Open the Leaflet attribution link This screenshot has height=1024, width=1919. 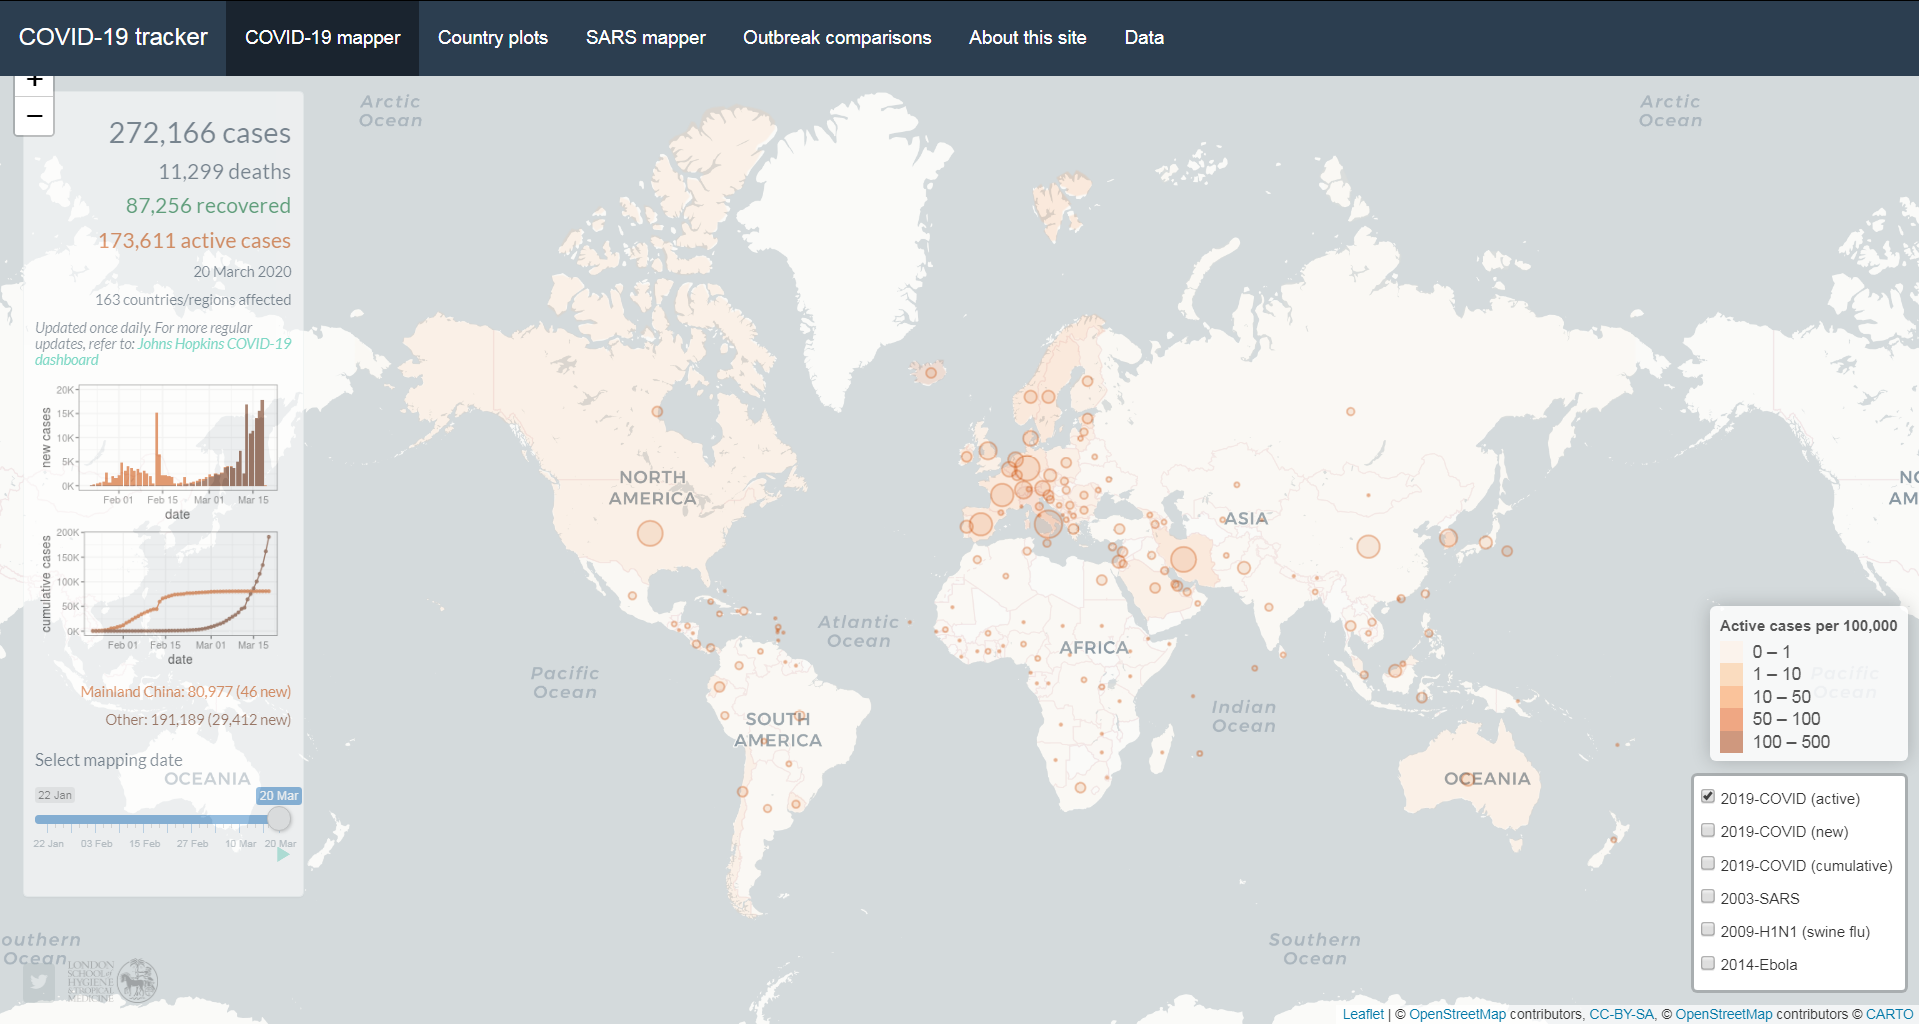pyautogui.click(x=1363, y=1014)
